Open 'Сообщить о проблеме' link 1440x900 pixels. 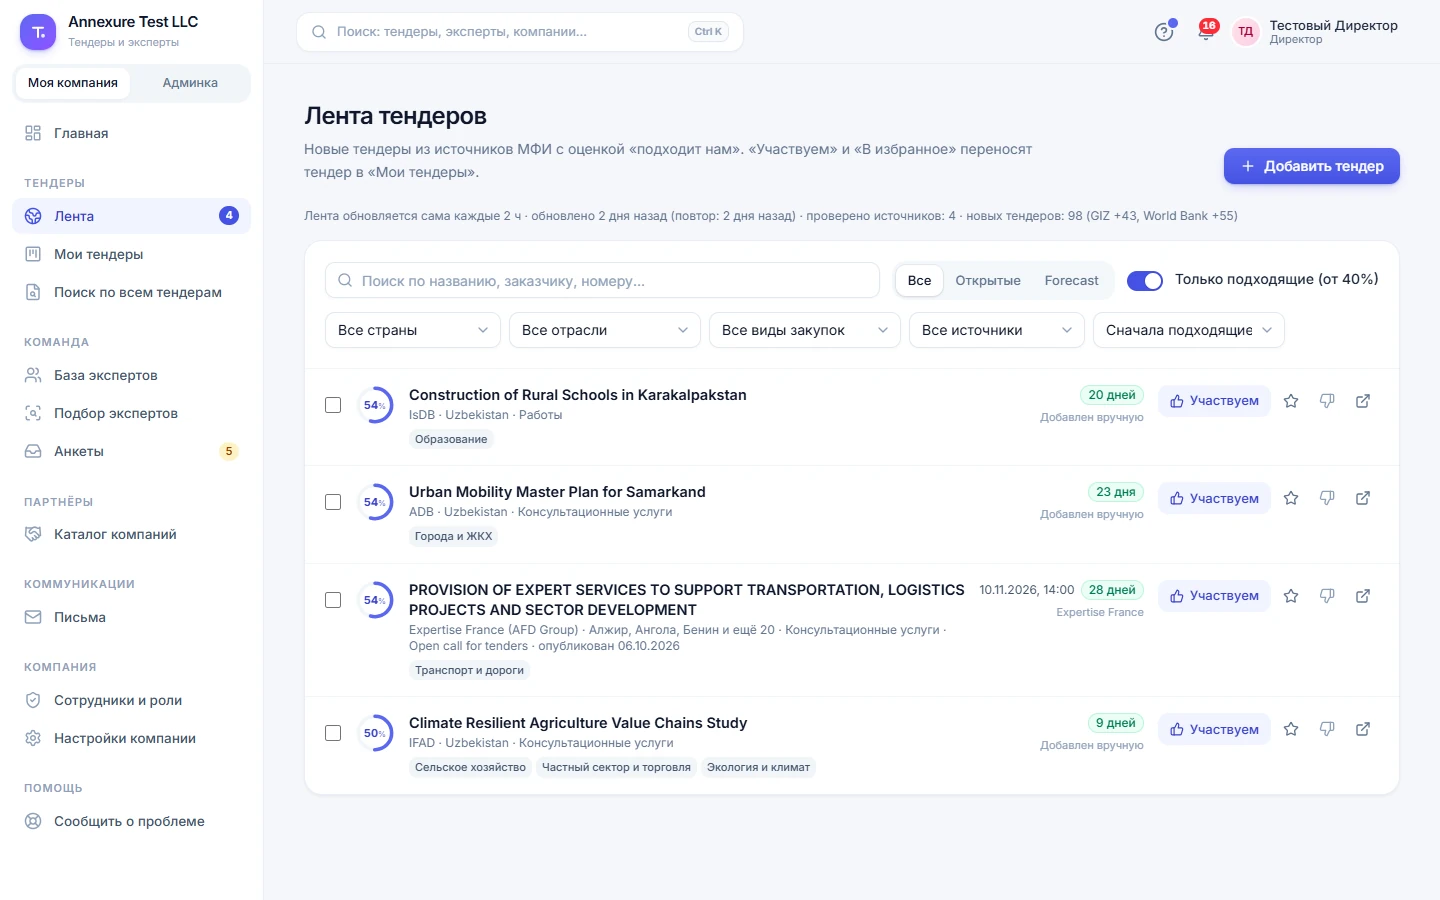point(131,821)
